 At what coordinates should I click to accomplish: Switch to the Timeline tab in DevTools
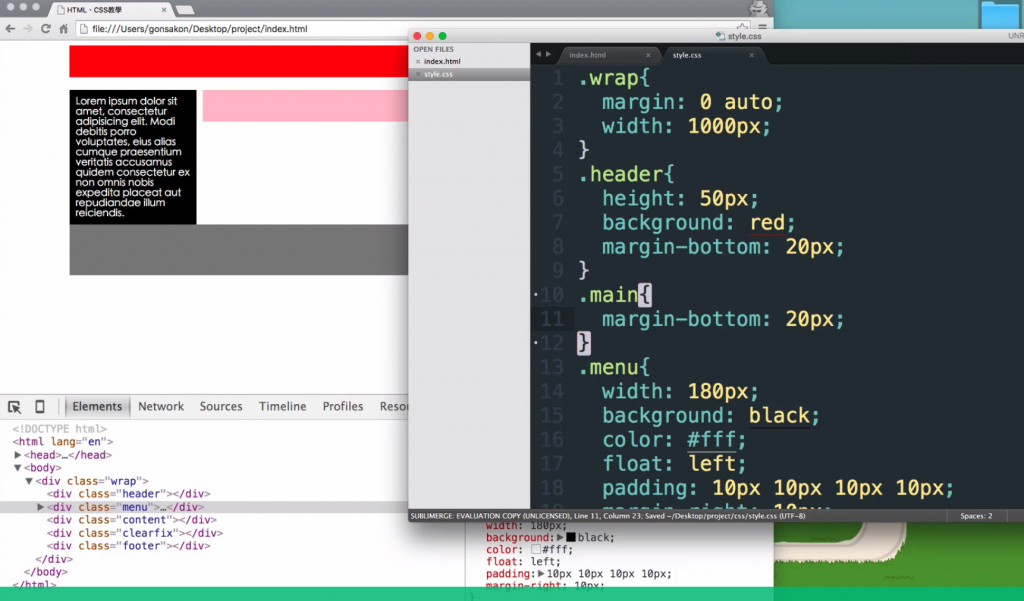[282, 406]
